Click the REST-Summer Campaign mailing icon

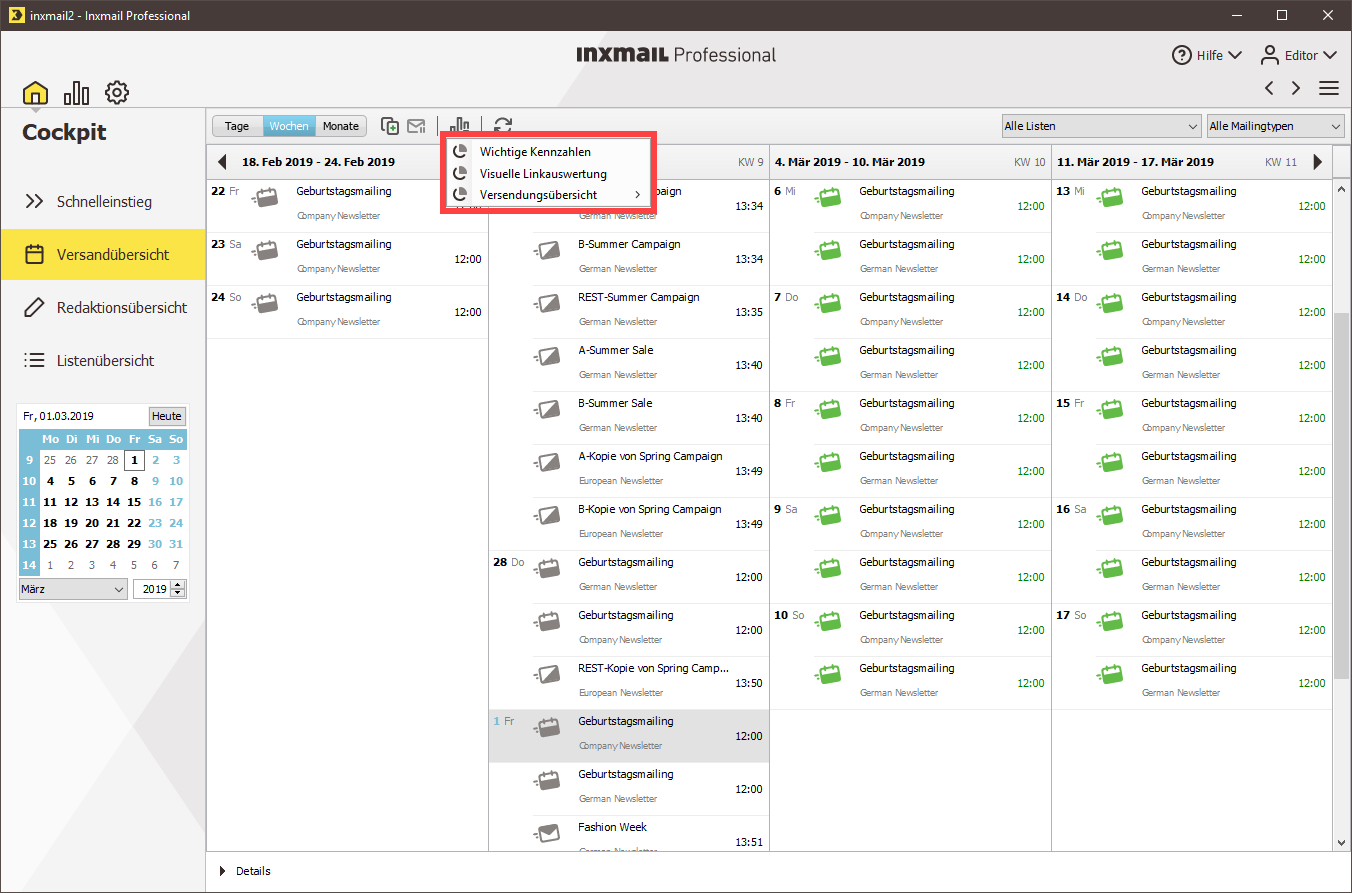(x=547, y=303)
